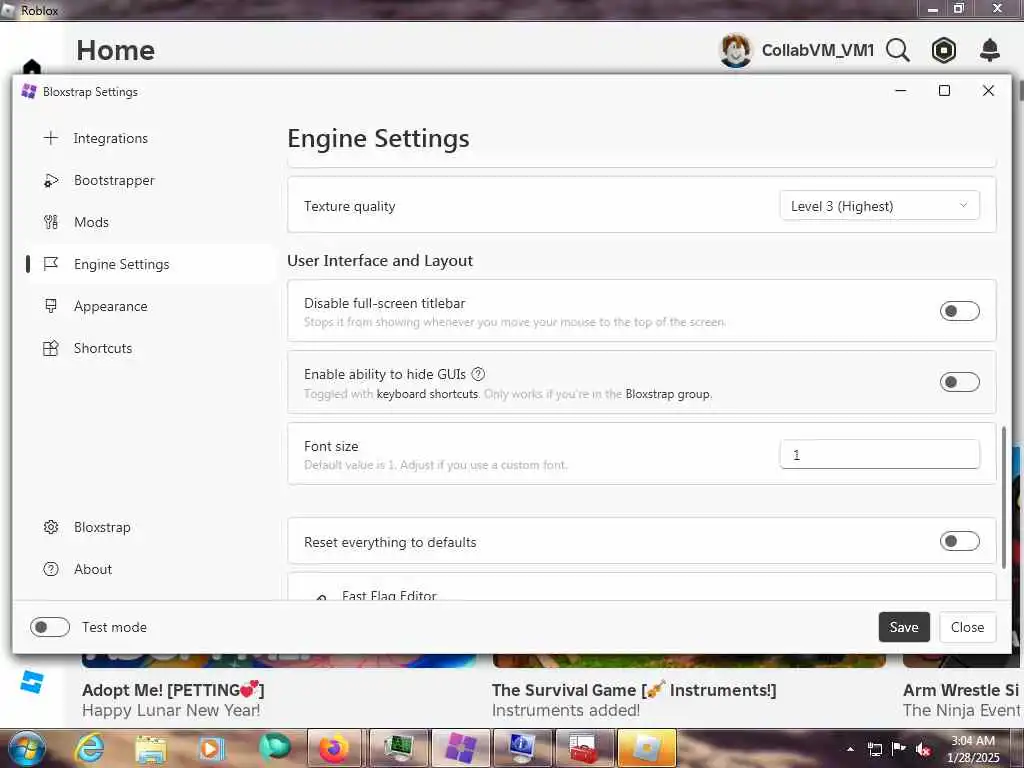Open the Texture quality dropdown

click(879, 206)
